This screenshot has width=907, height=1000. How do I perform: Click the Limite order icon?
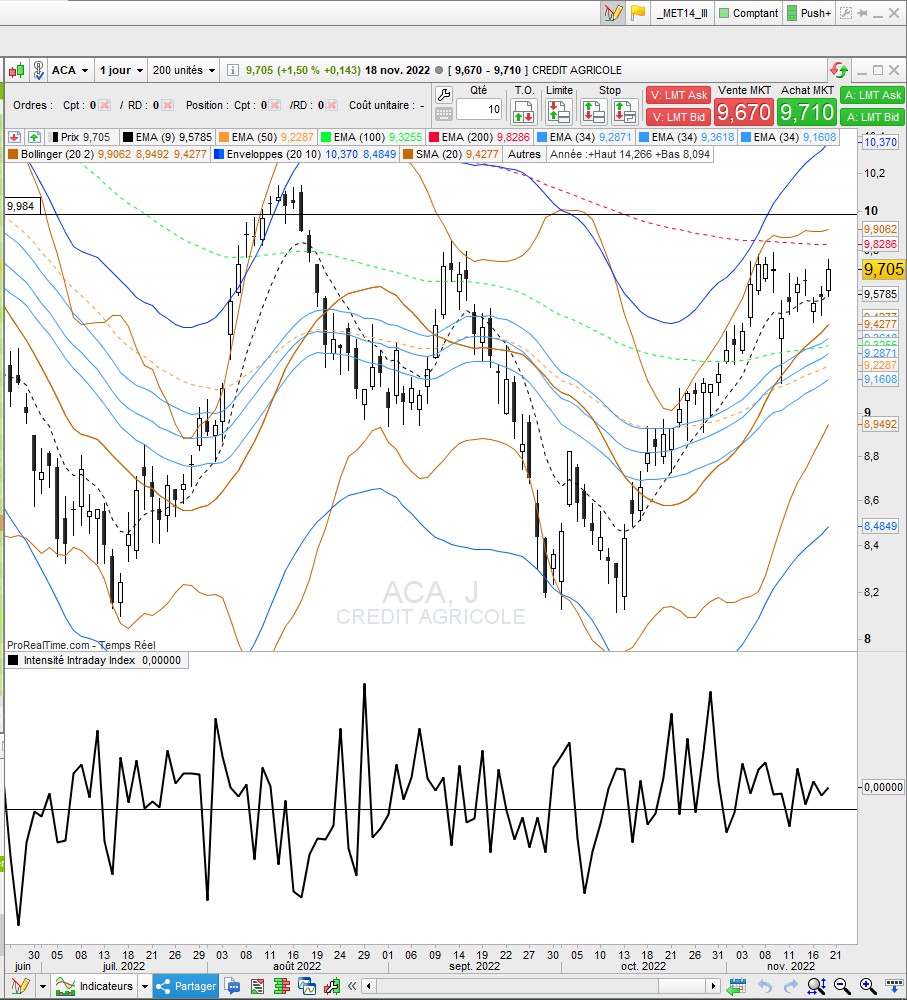(559, 112)
